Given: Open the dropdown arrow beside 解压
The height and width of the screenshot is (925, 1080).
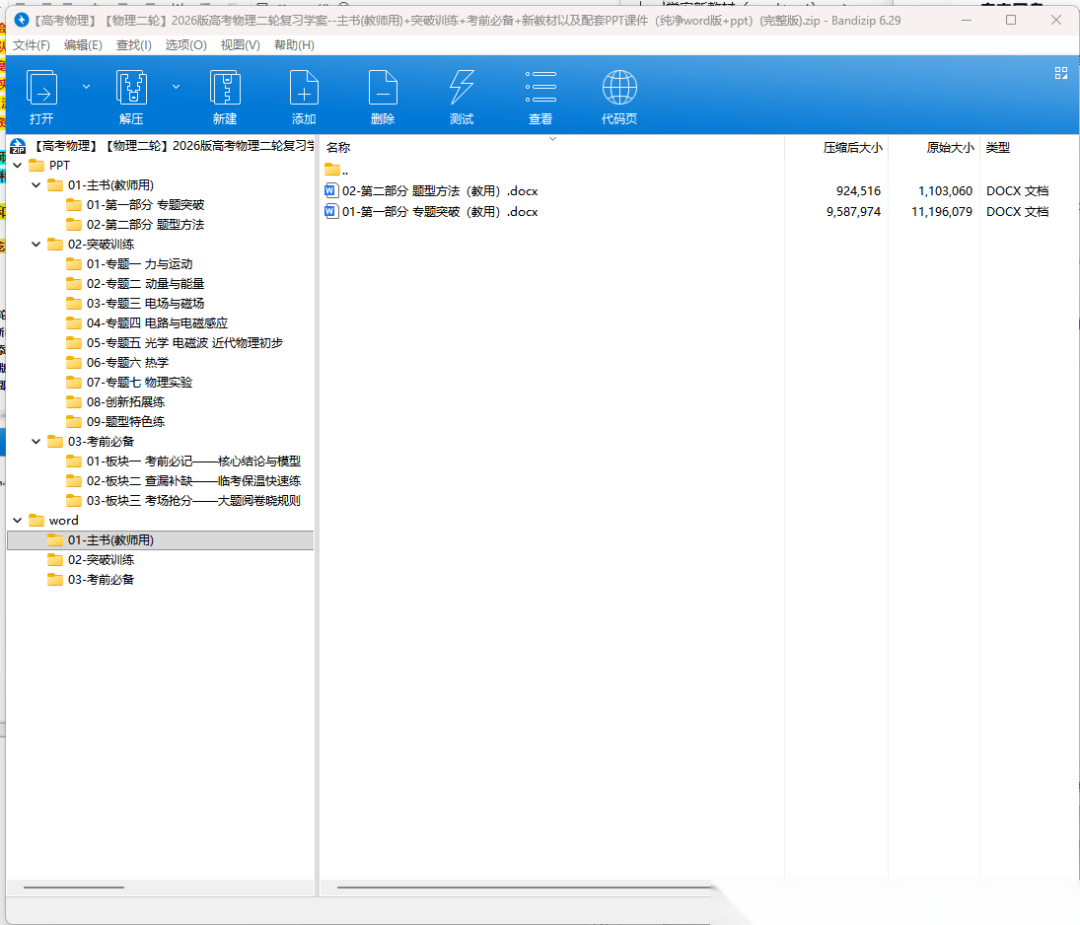Looking at the screenshot, I should point(176,87).
